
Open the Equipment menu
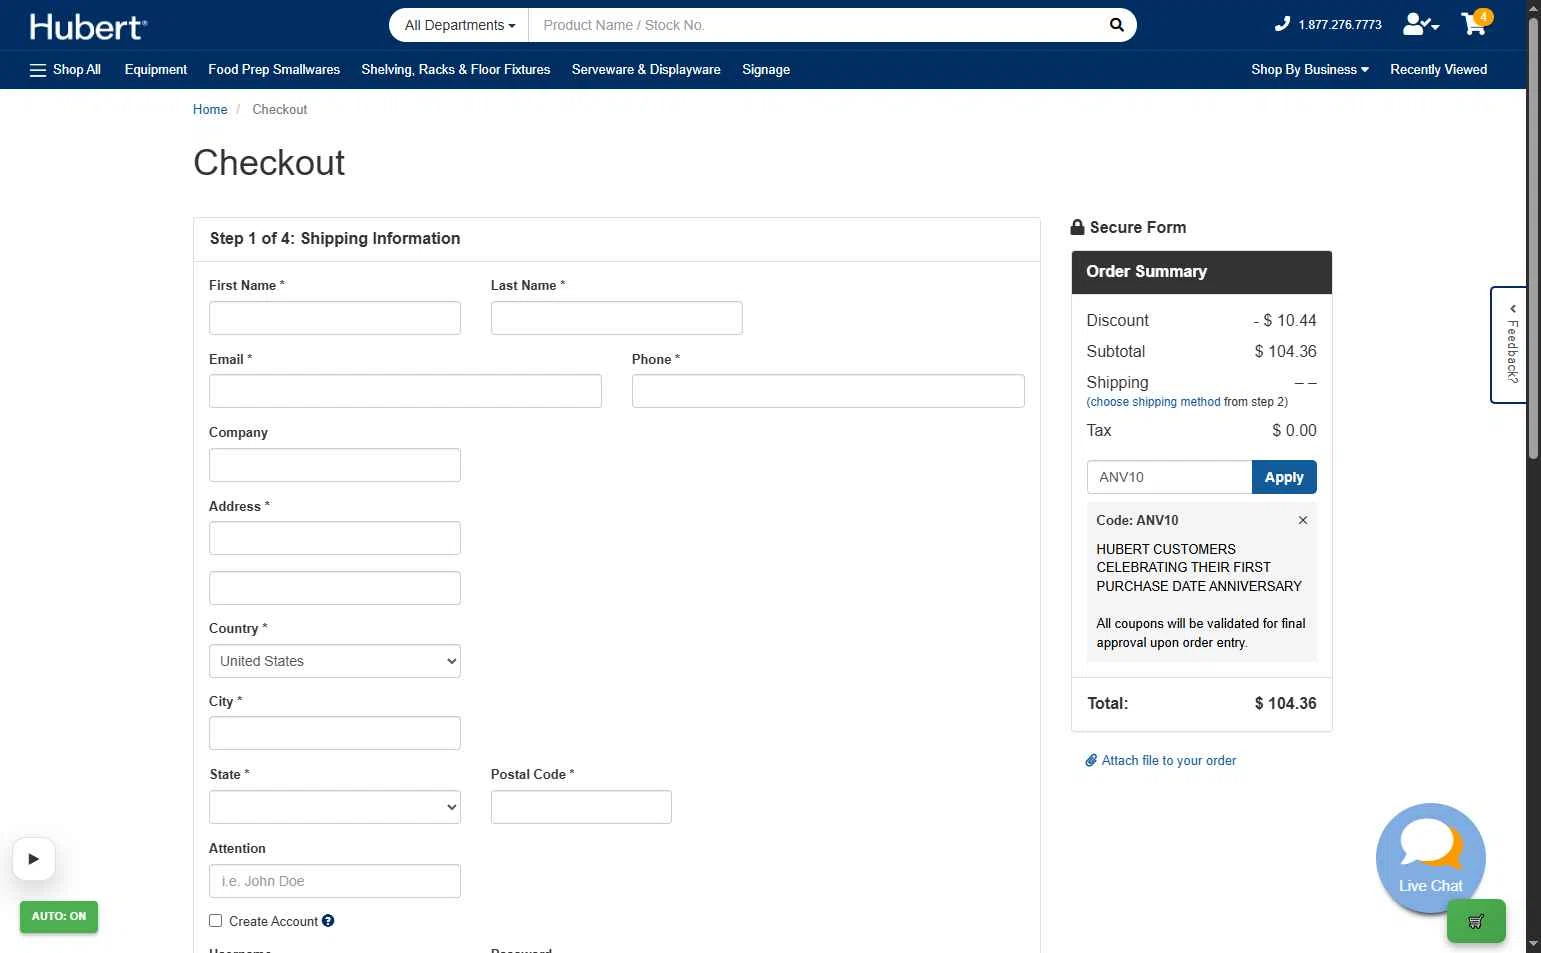(x=156, y=70)
